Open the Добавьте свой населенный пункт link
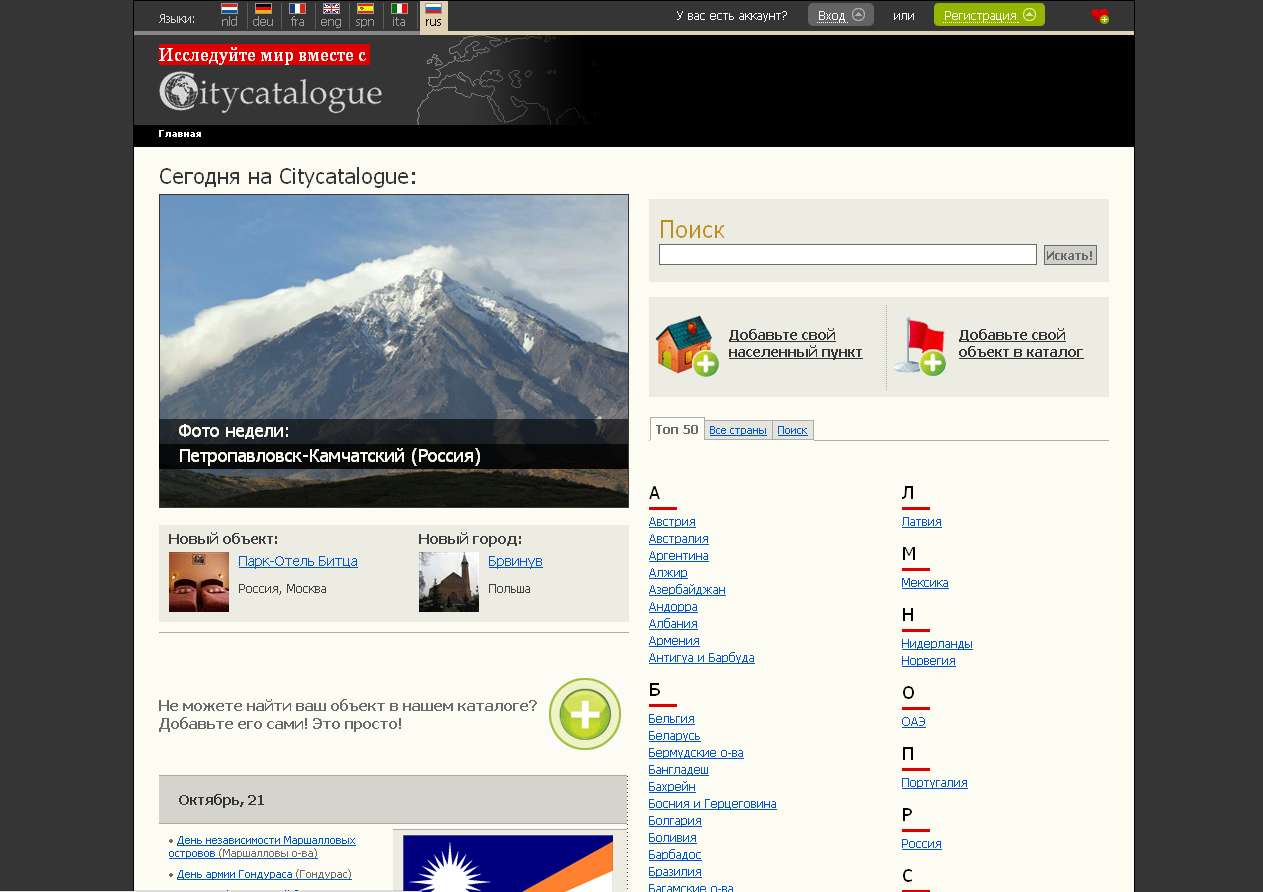1263x892 pixels. click(x=795, y=343)
